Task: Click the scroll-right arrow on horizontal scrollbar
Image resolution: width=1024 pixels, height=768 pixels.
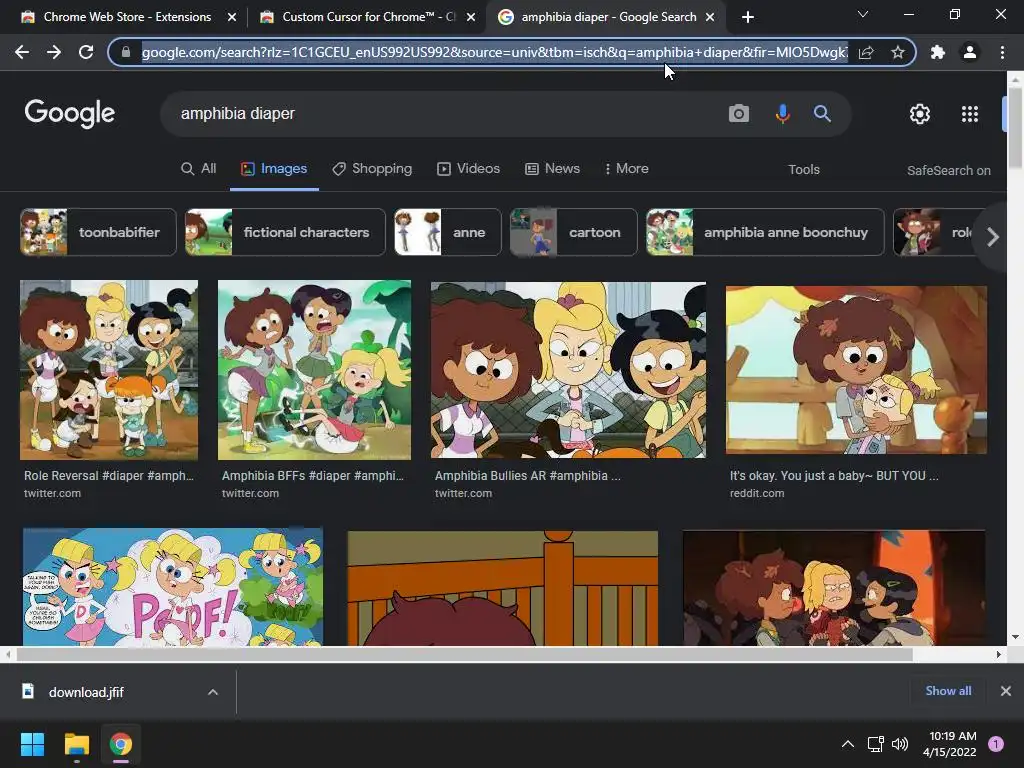Action: (x=999, y=654)
